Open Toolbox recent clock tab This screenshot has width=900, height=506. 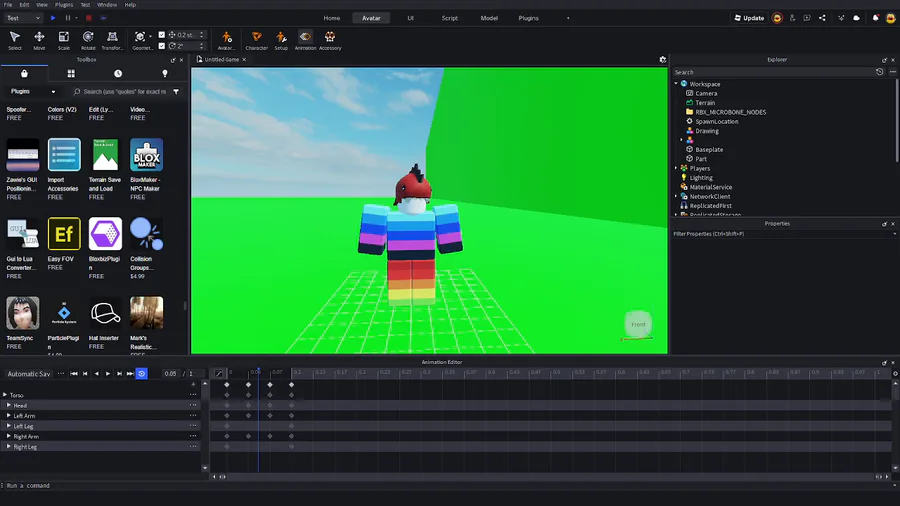coord(118,73)
